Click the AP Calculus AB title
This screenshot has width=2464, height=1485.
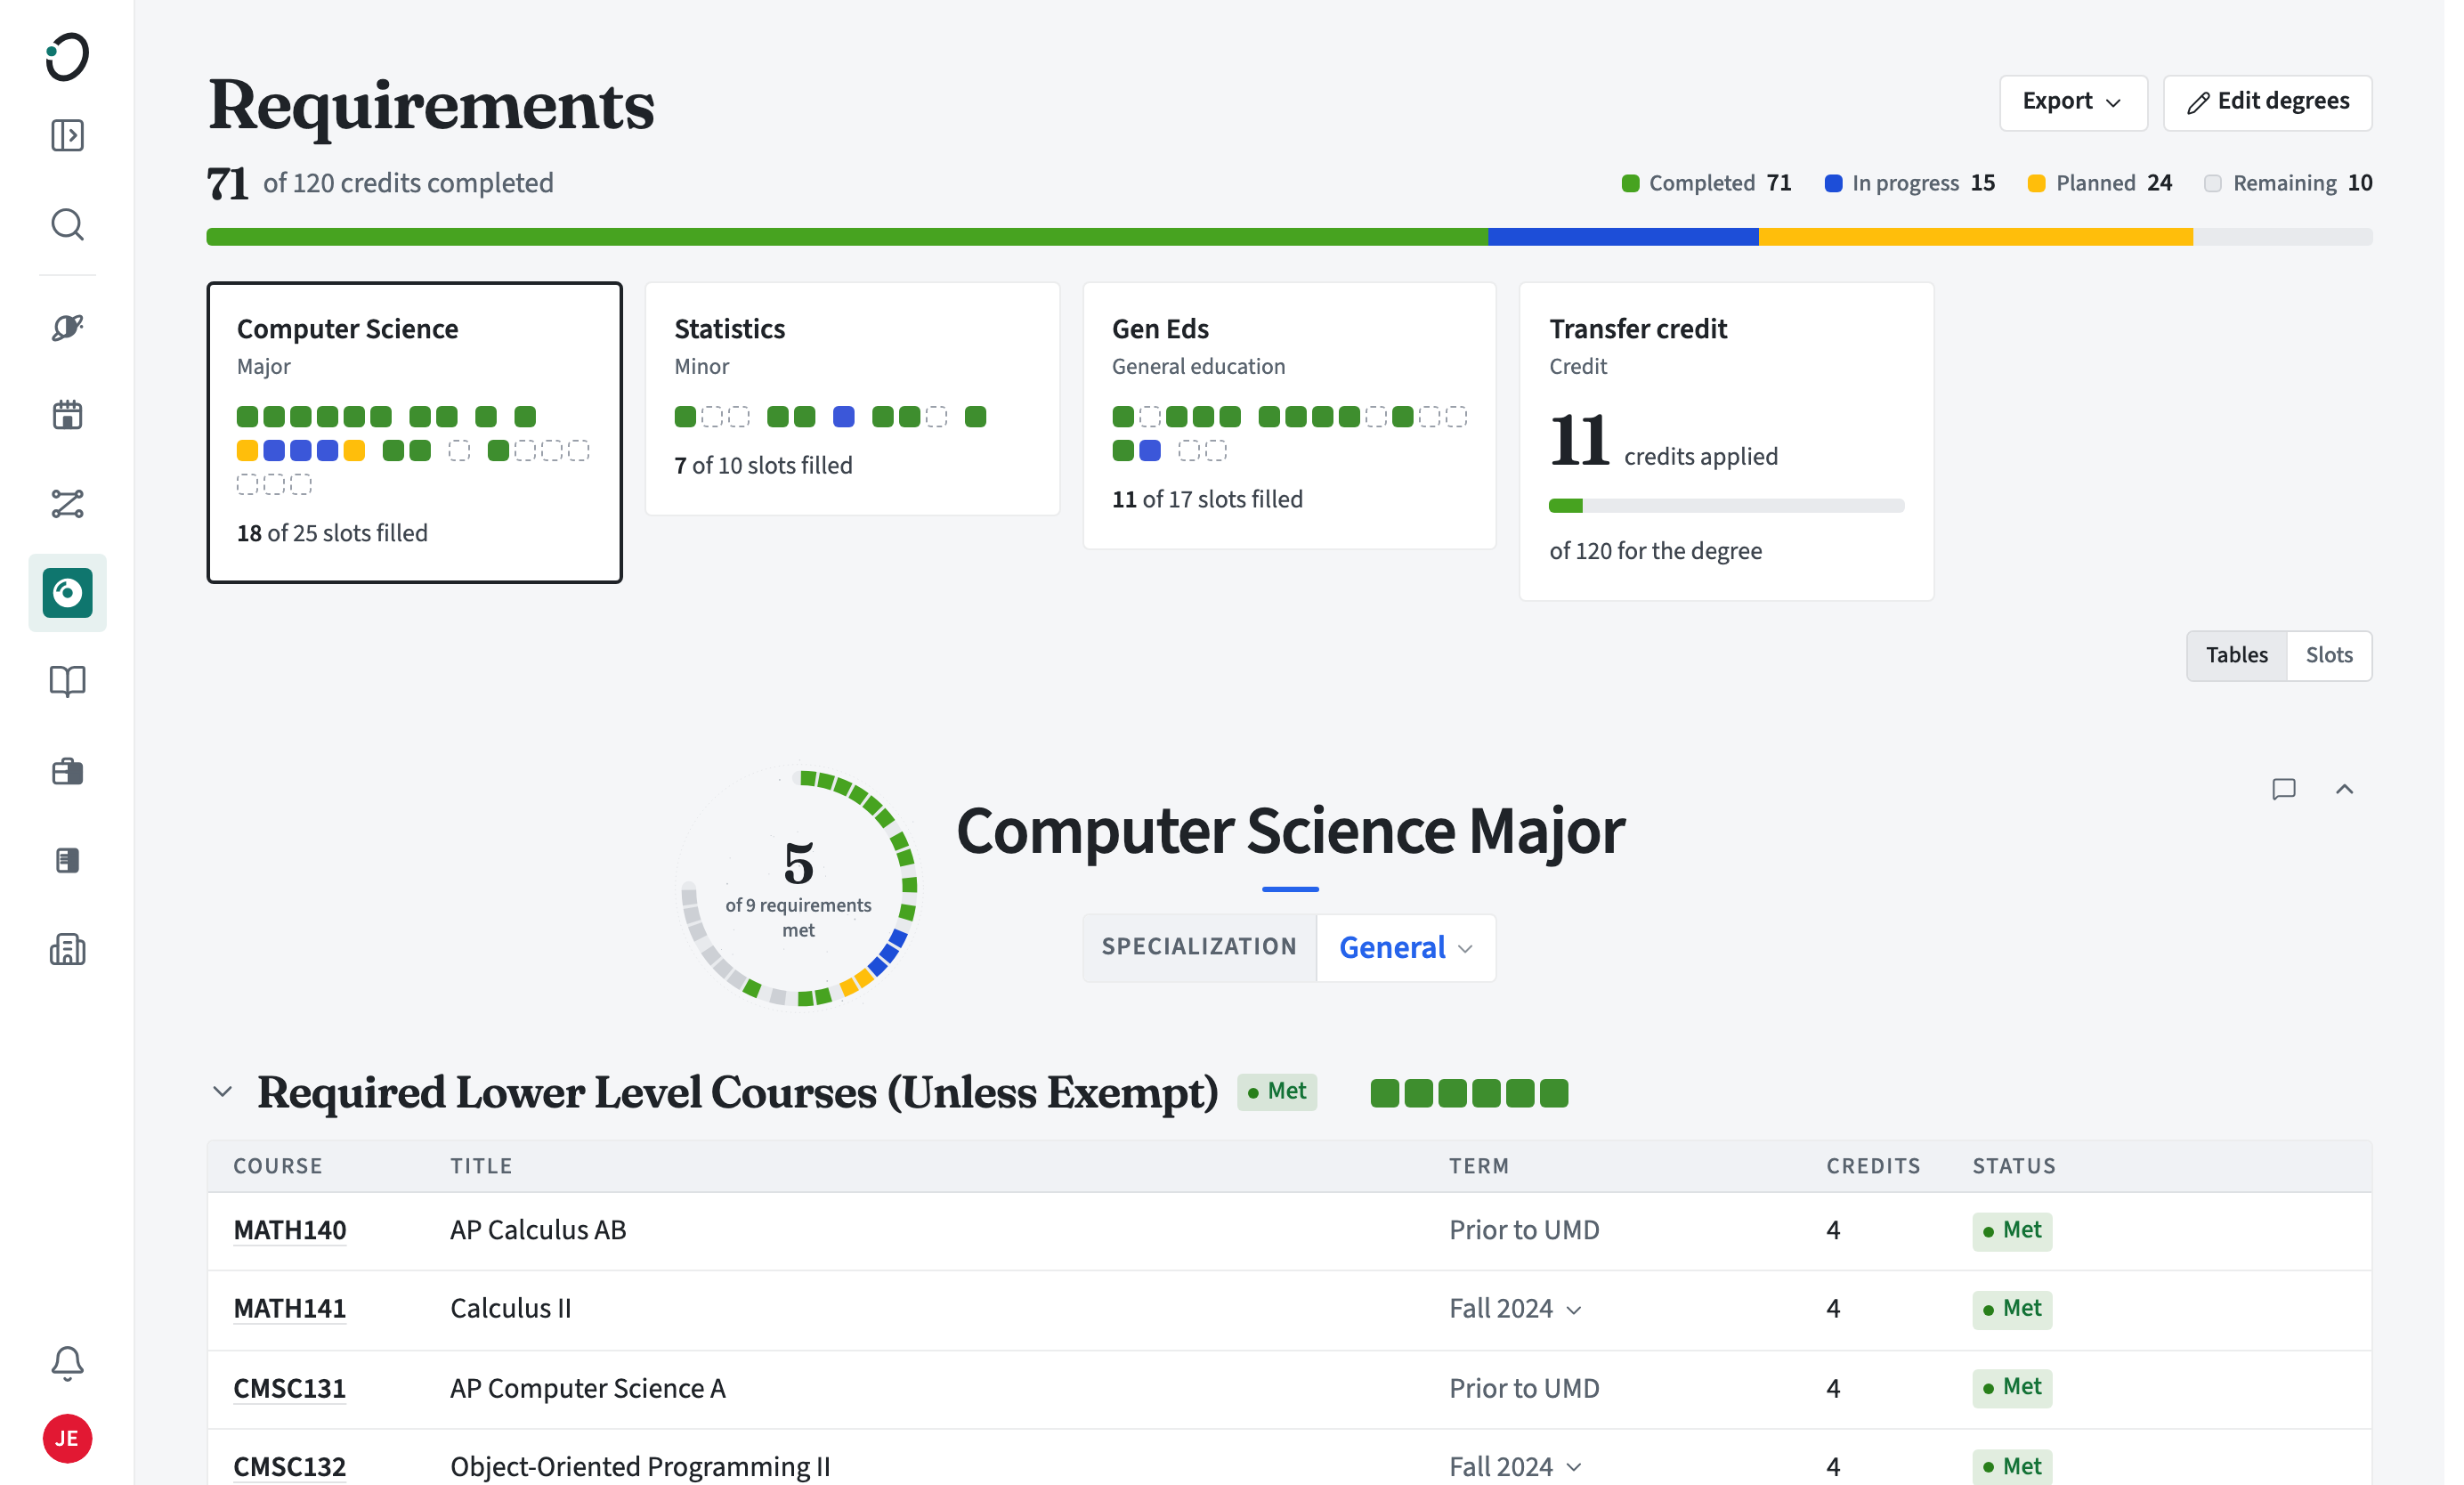pyautogui.click(x=538, y=1230)
